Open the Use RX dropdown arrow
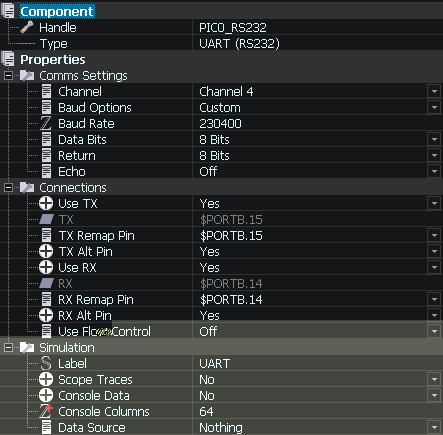The image size is (443, 435). pyautogui.click(x=434, y=267)
